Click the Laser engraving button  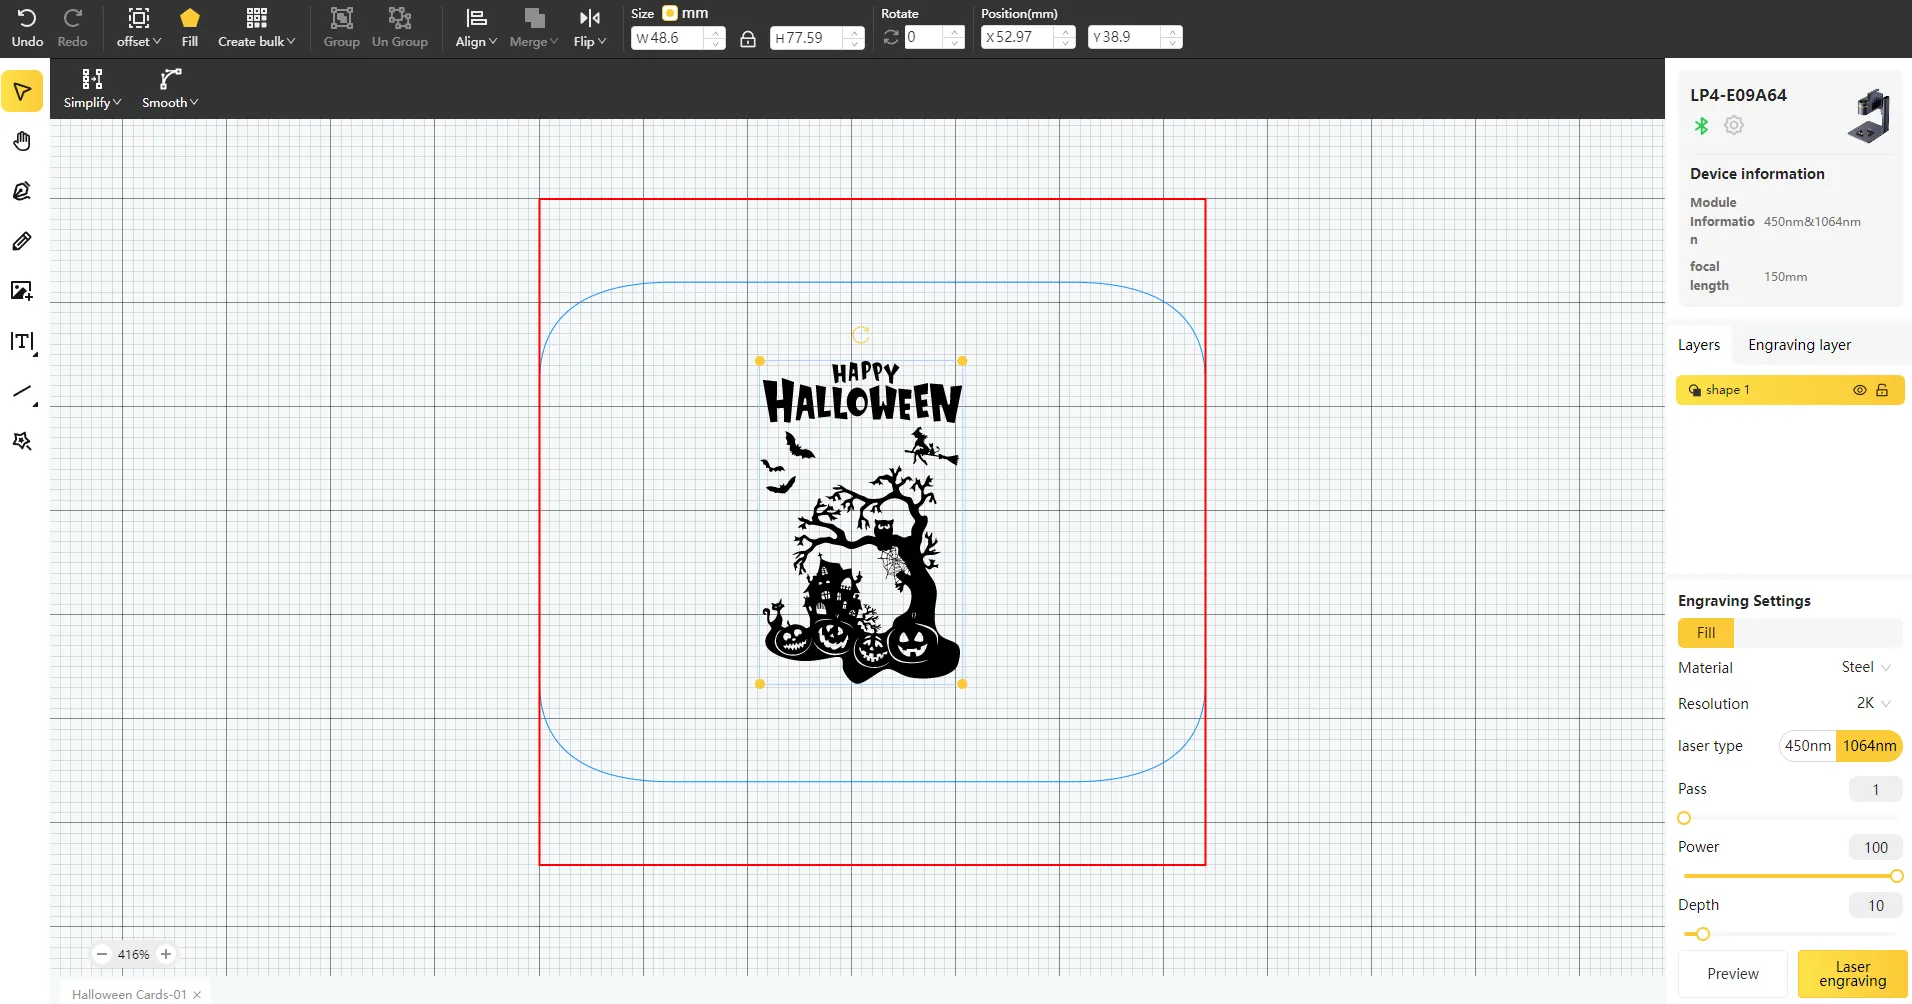pyautogui.click(x=1852, y=974)
